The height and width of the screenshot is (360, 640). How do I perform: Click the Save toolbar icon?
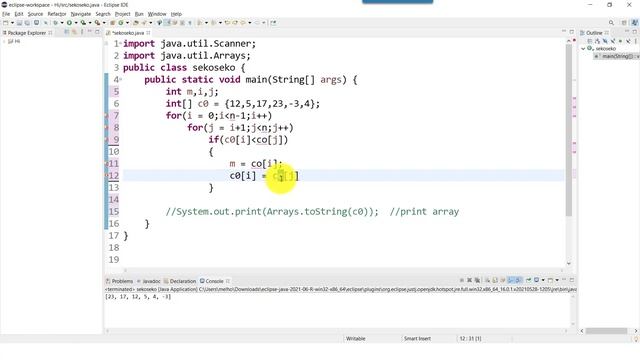[19, 23]
